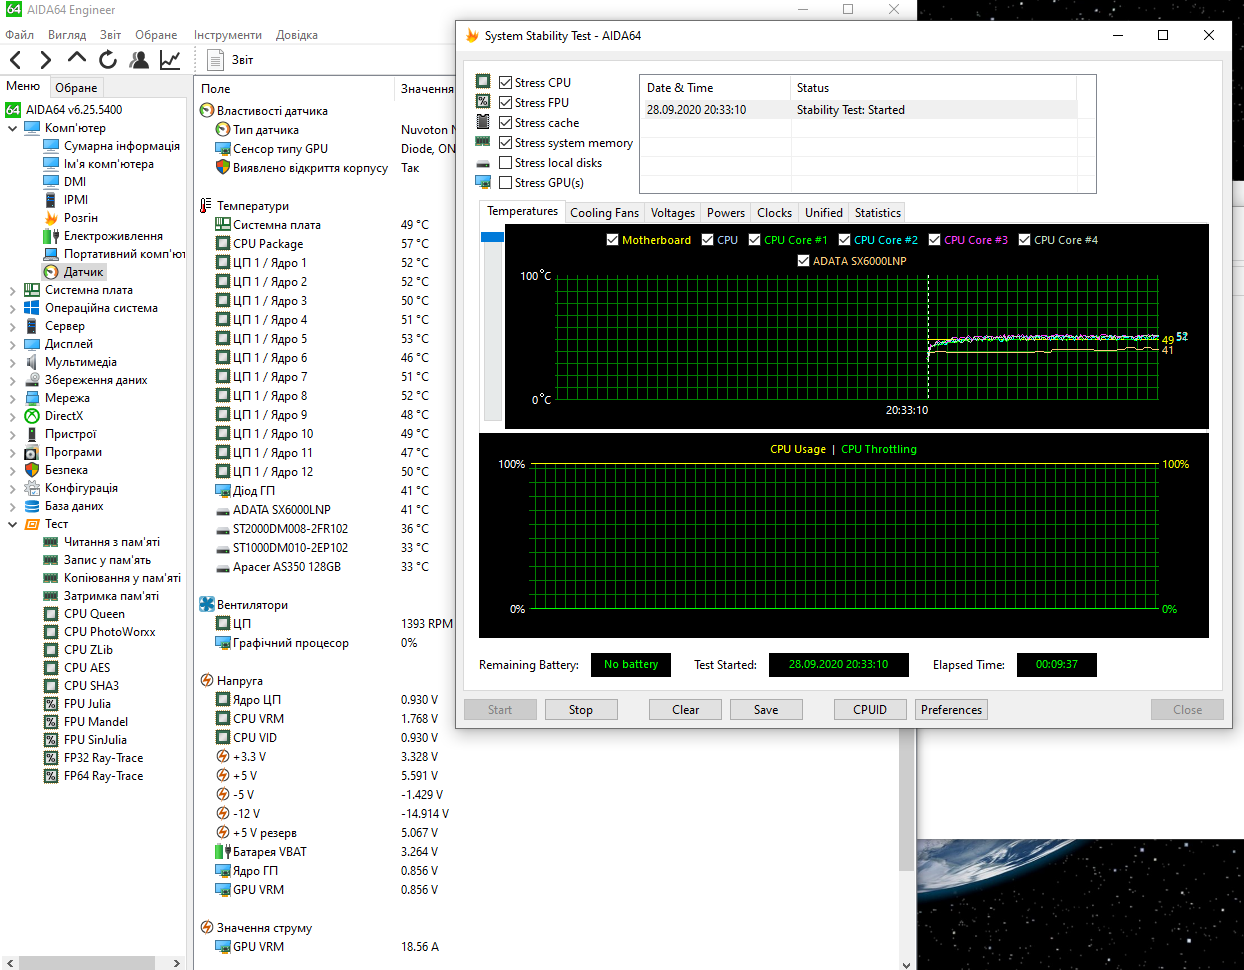Toggle Motherboard graph checkbox
The height and width of the screenshot is (970, 1244).
tap(612, 240)
